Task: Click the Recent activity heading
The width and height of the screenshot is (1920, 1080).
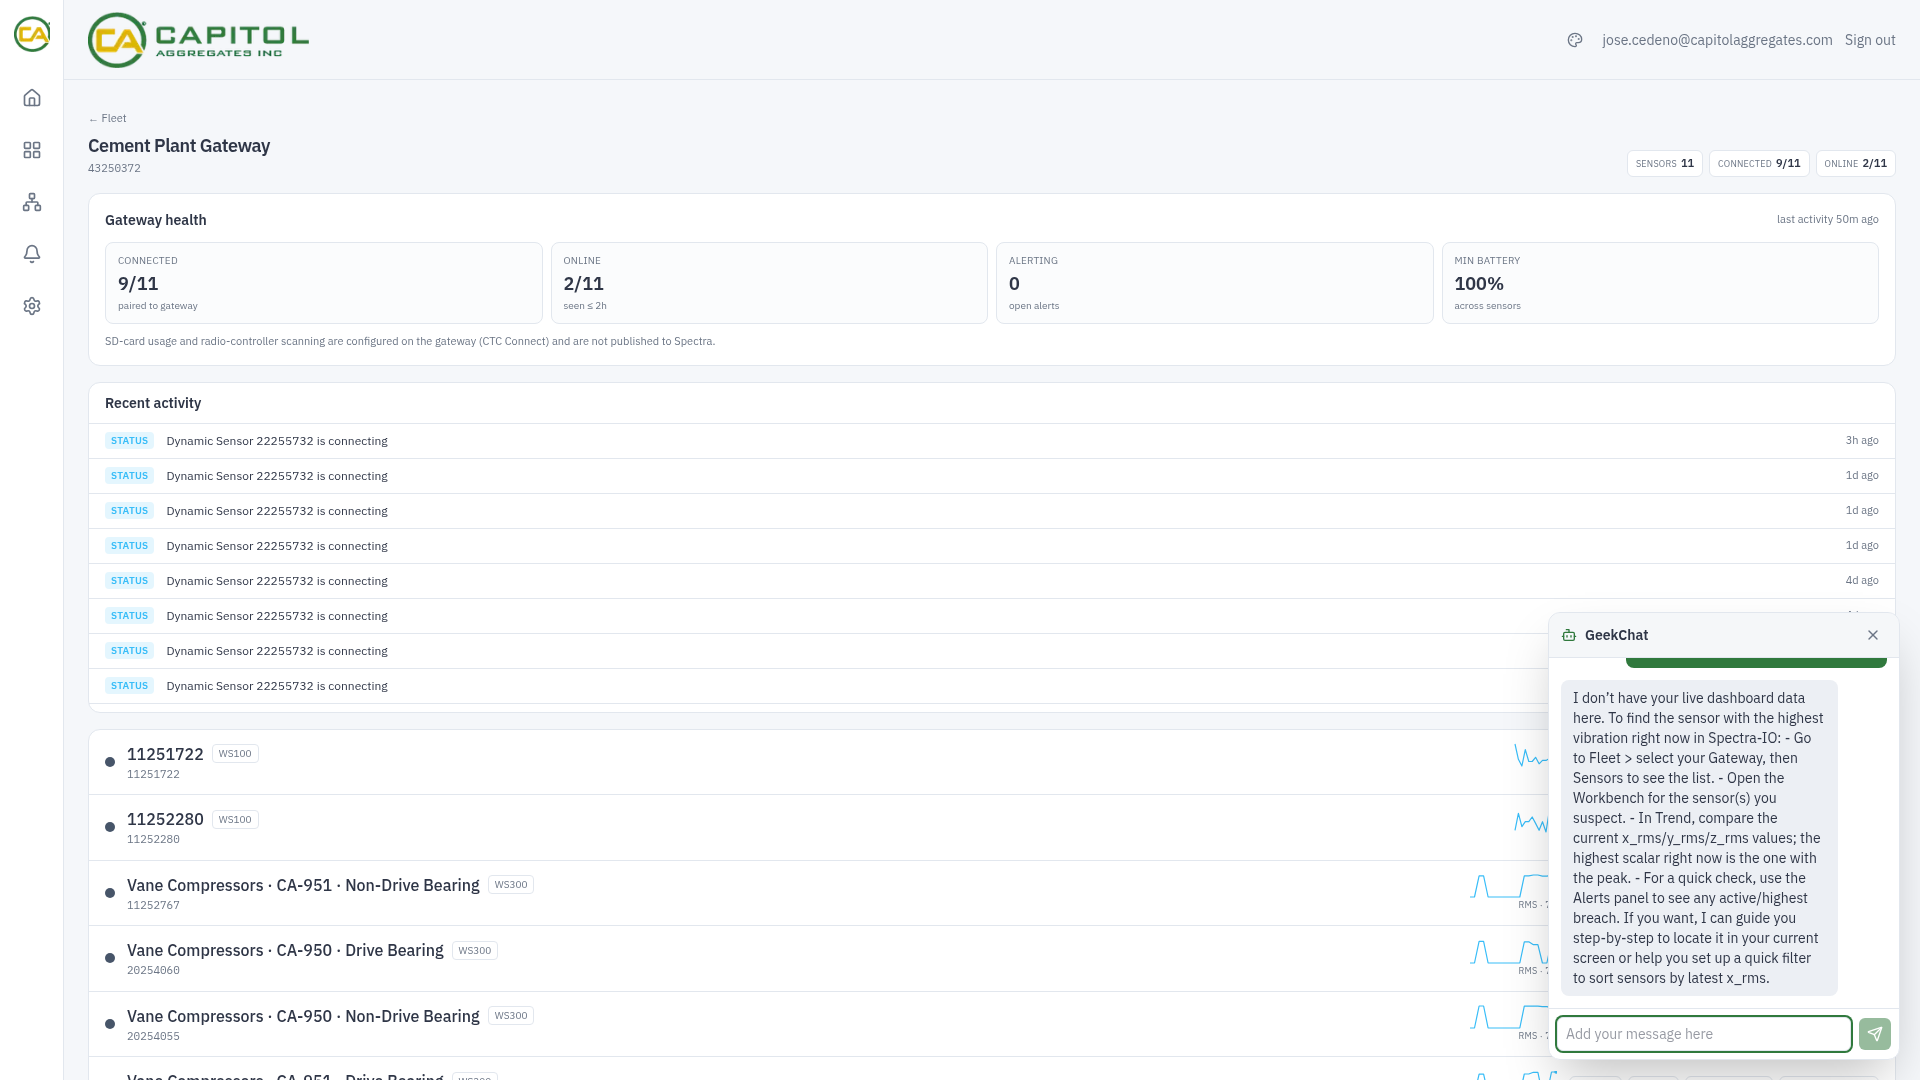Action: [153, 403]
